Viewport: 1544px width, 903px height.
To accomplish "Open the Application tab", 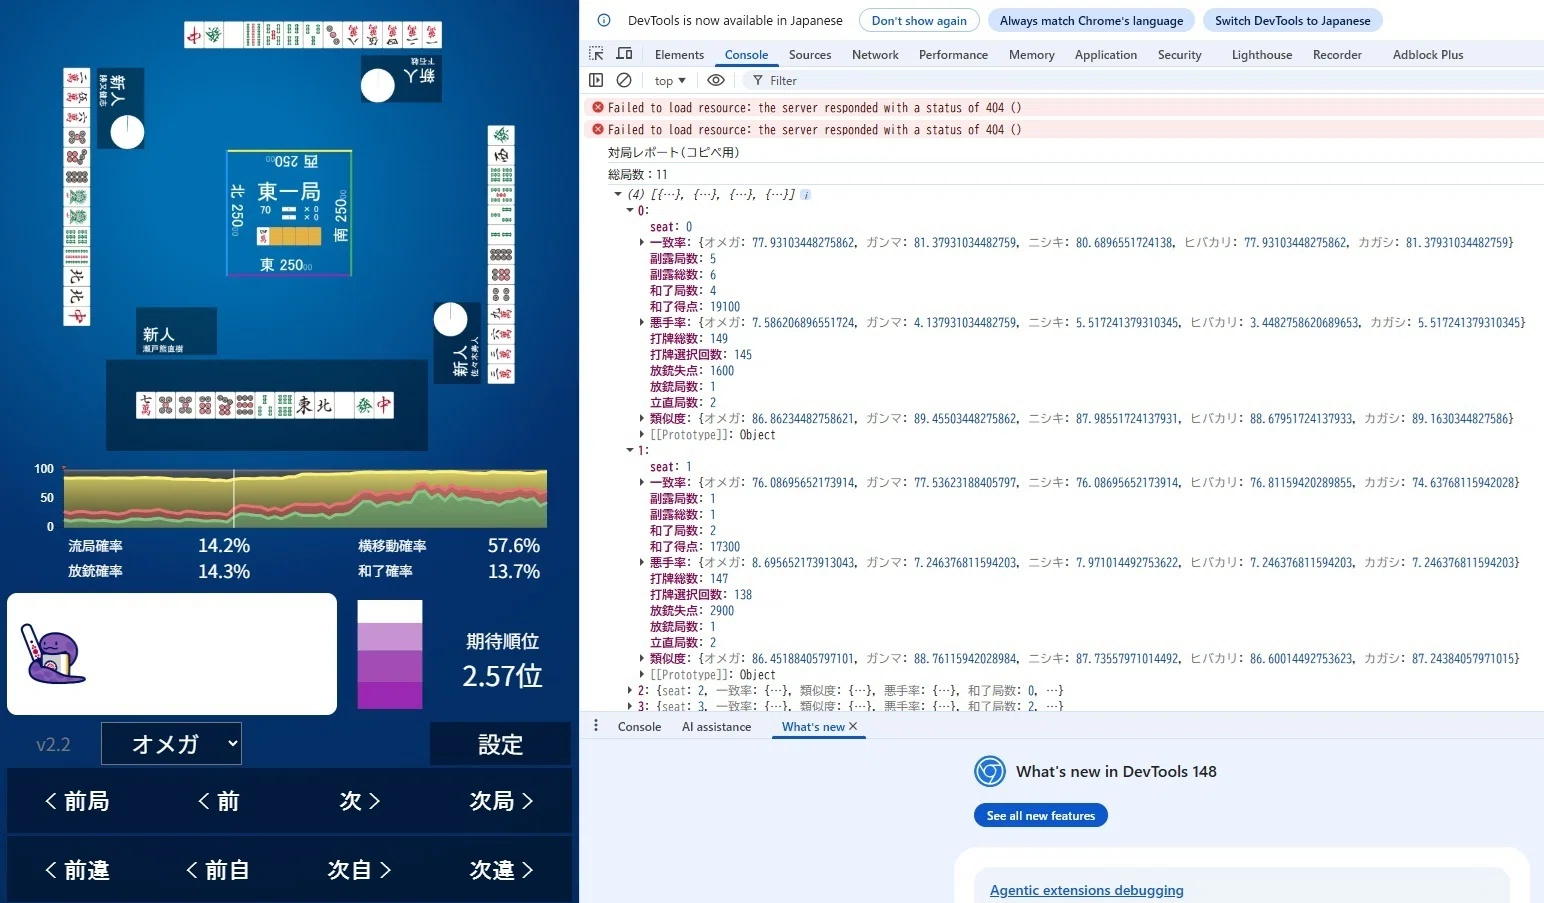I will coord(1106,55).
